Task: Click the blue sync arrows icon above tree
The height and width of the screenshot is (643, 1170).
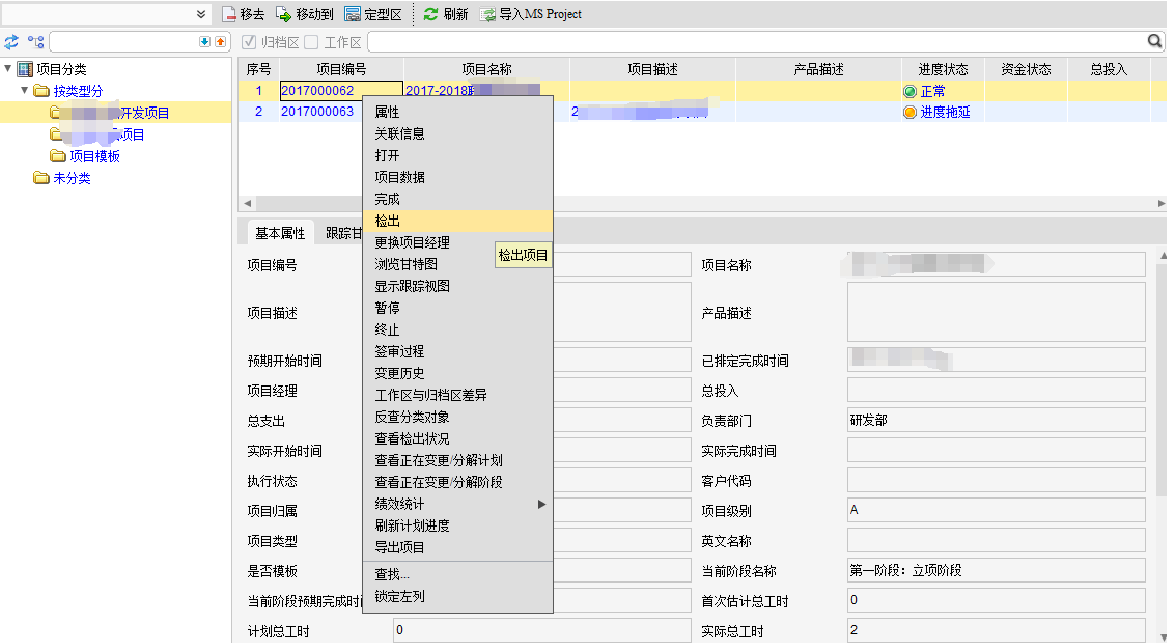Action: pyautogui.click(x=12, y=42)
